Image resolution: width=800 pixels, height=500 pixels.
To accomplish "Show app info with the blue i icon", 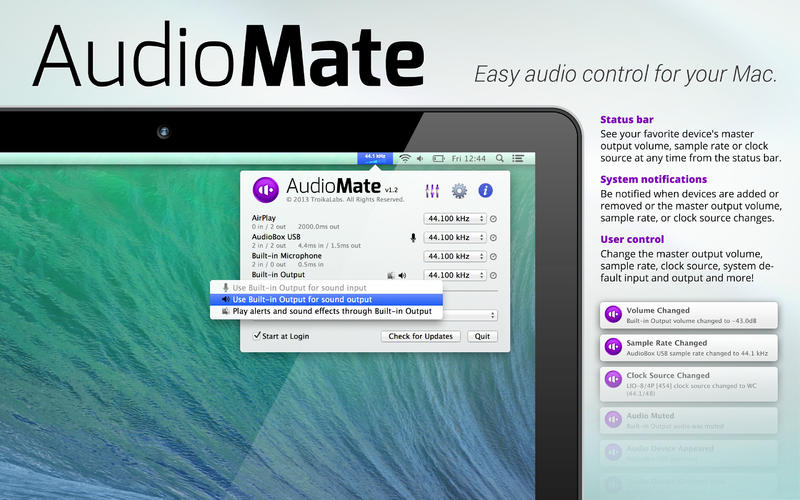I will tap(485, 191).
